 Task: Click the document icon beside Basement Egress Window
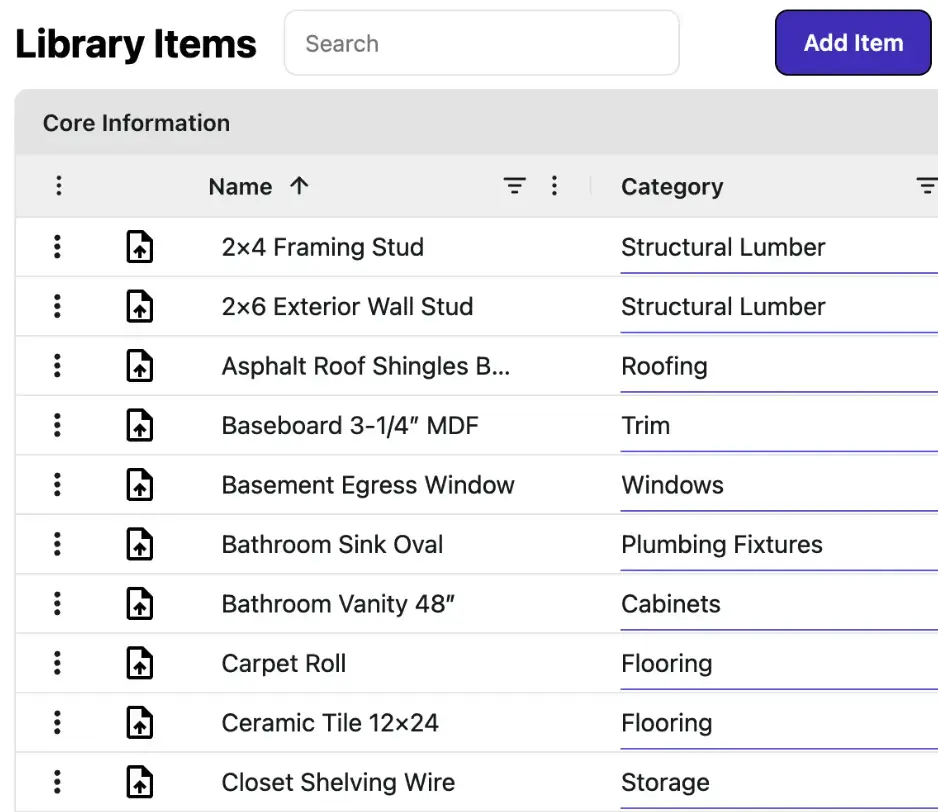139,484
